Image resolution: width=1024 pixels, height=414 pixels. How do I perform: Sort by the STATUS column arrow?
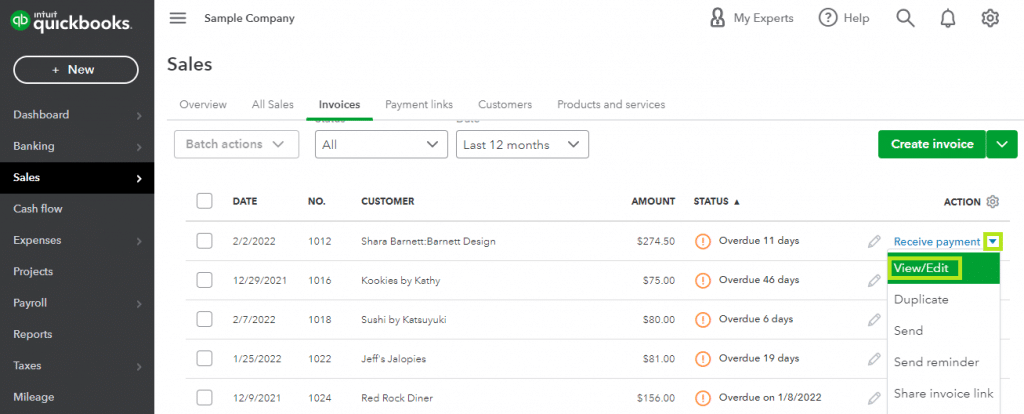point(737,202)
